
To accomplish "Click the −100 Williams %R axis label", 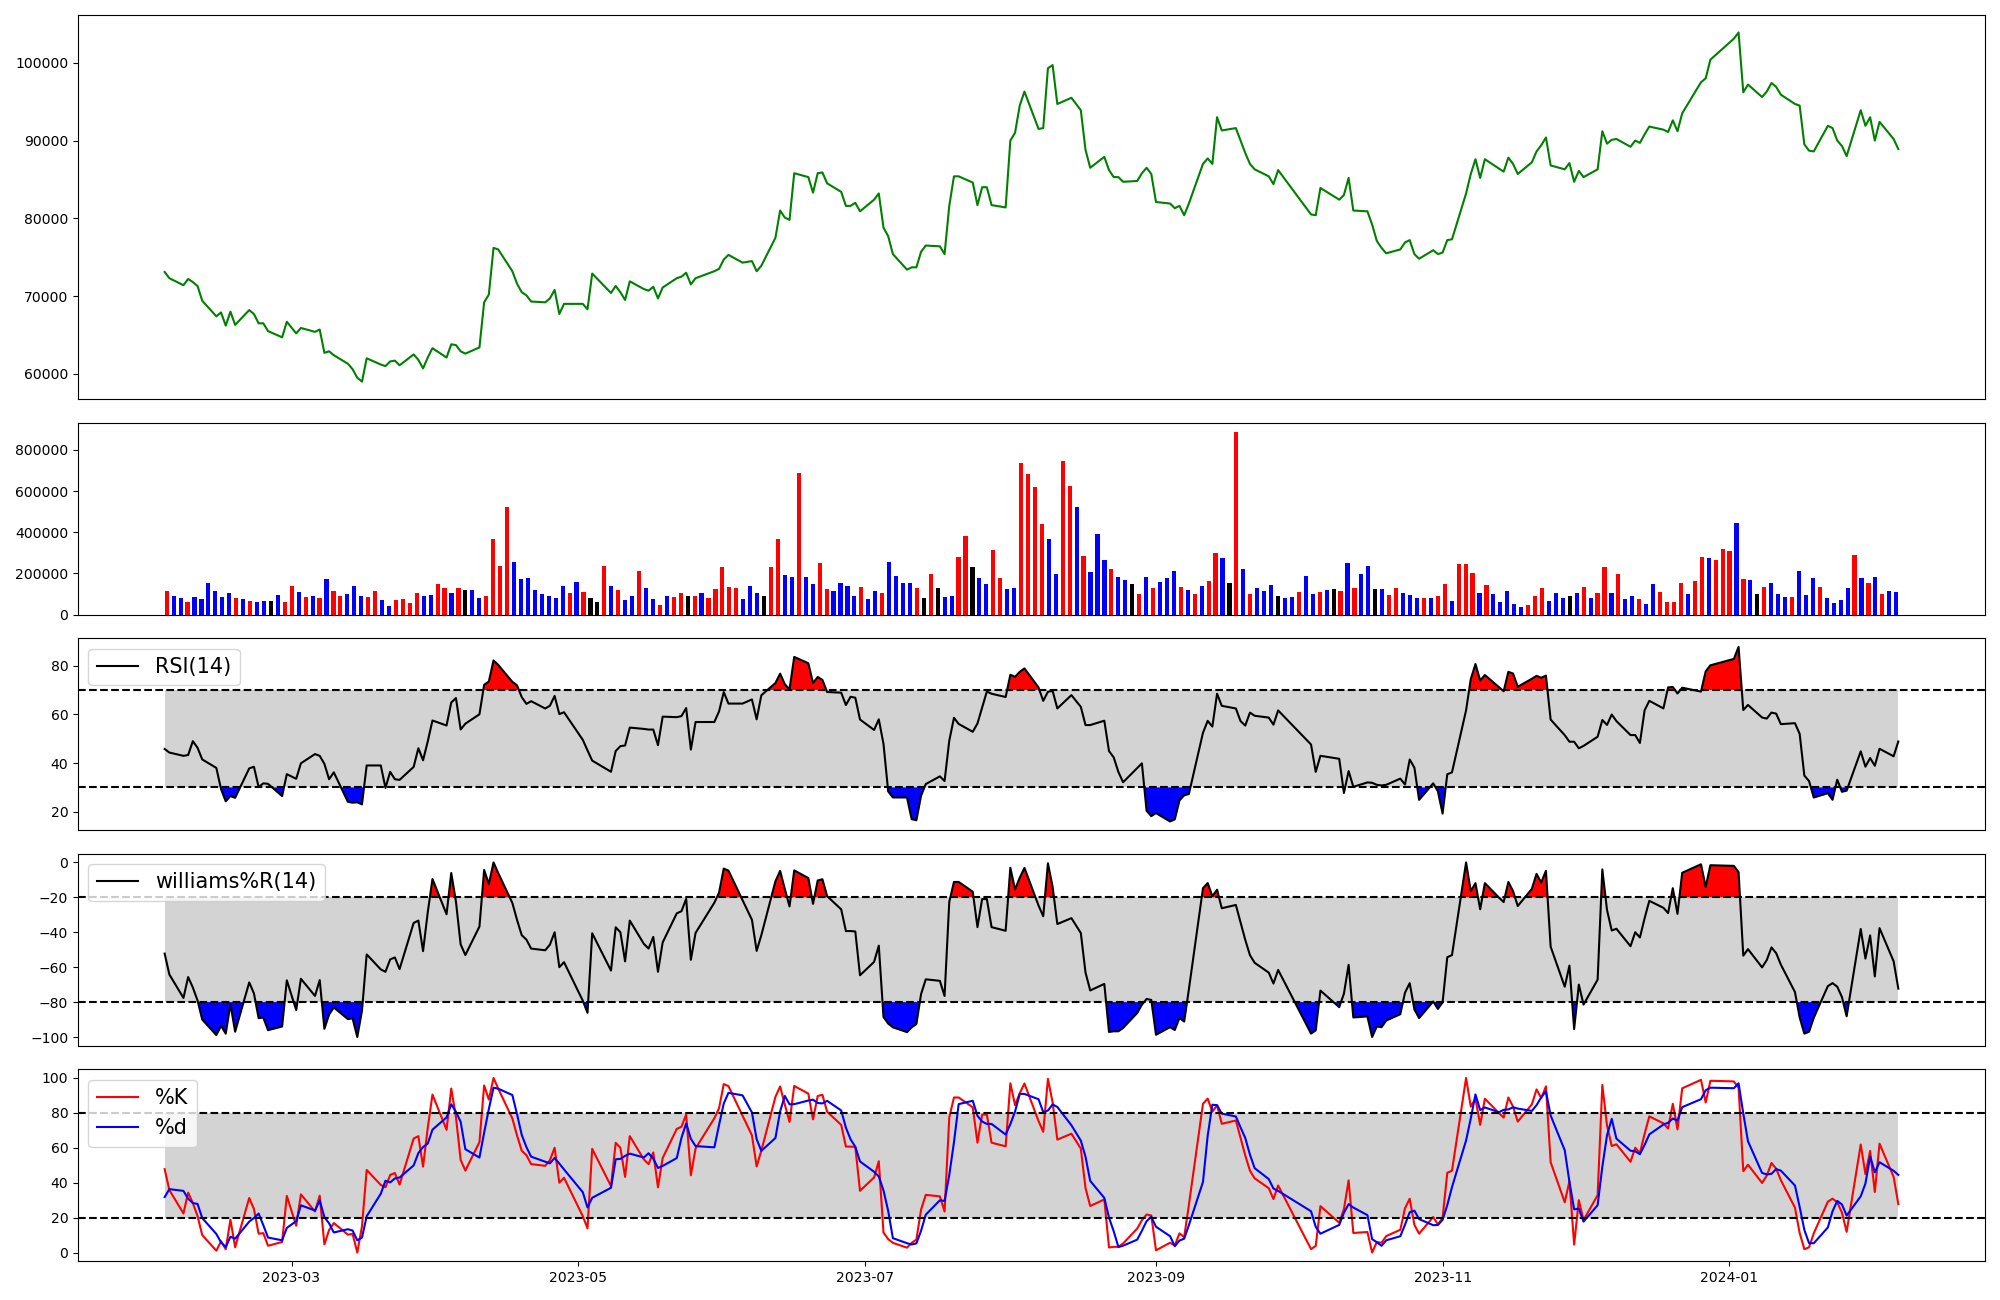I will coord(49,1038).
